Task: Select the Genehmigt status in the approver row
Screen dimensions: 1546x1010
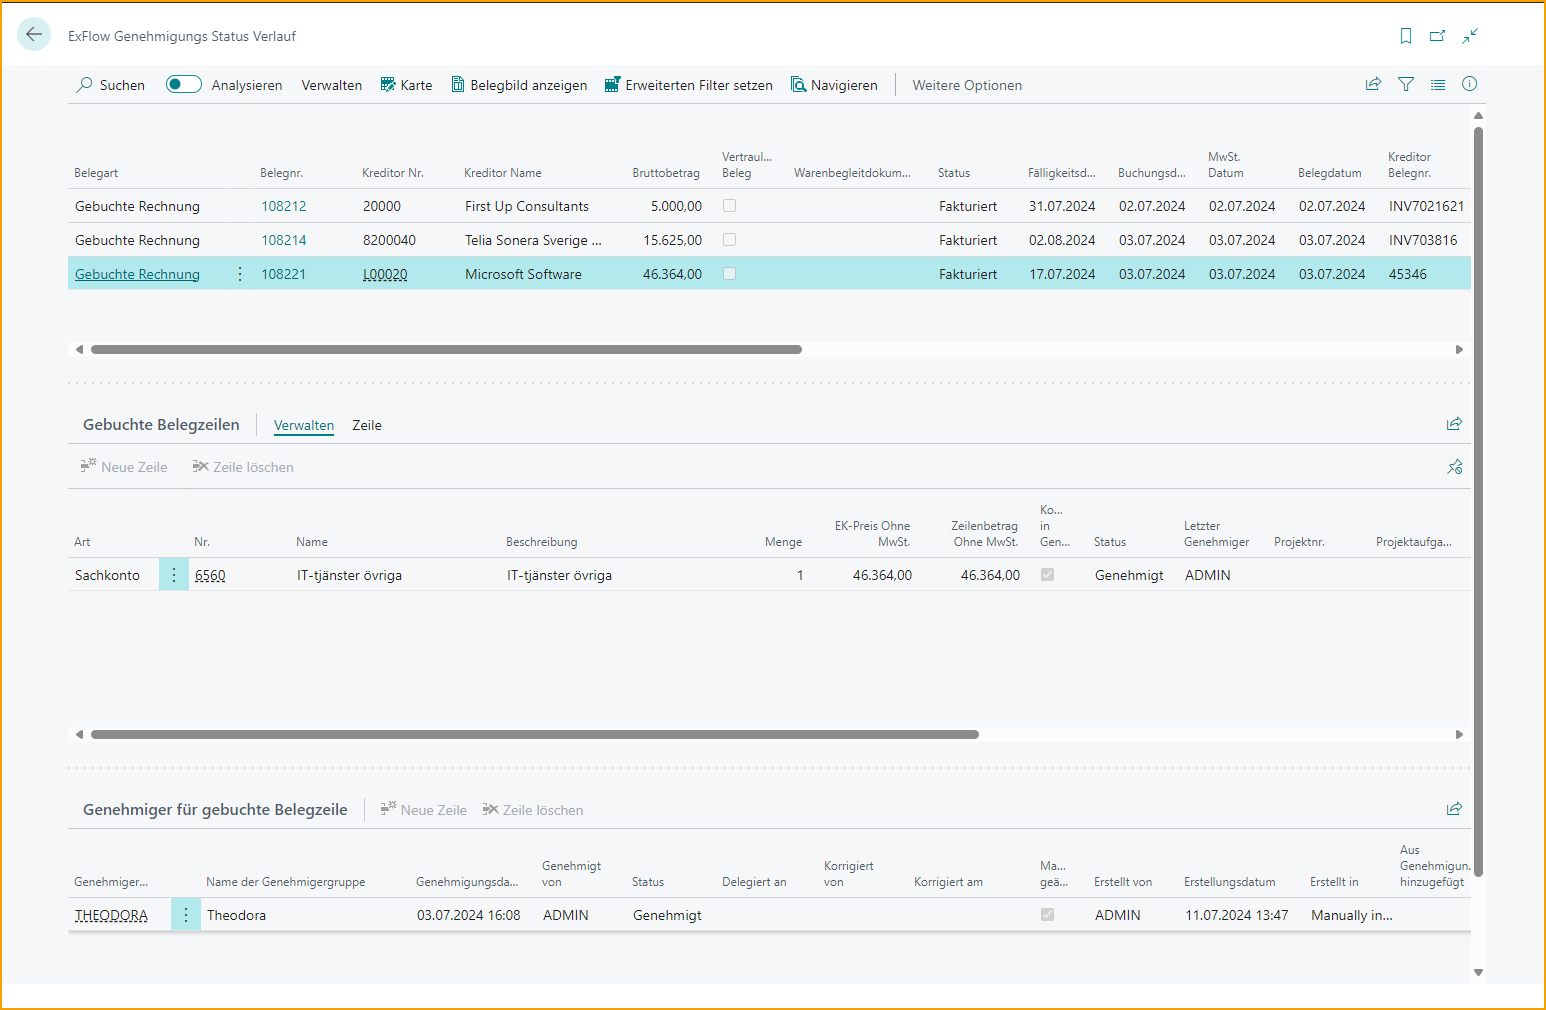Action: (667, 915)
